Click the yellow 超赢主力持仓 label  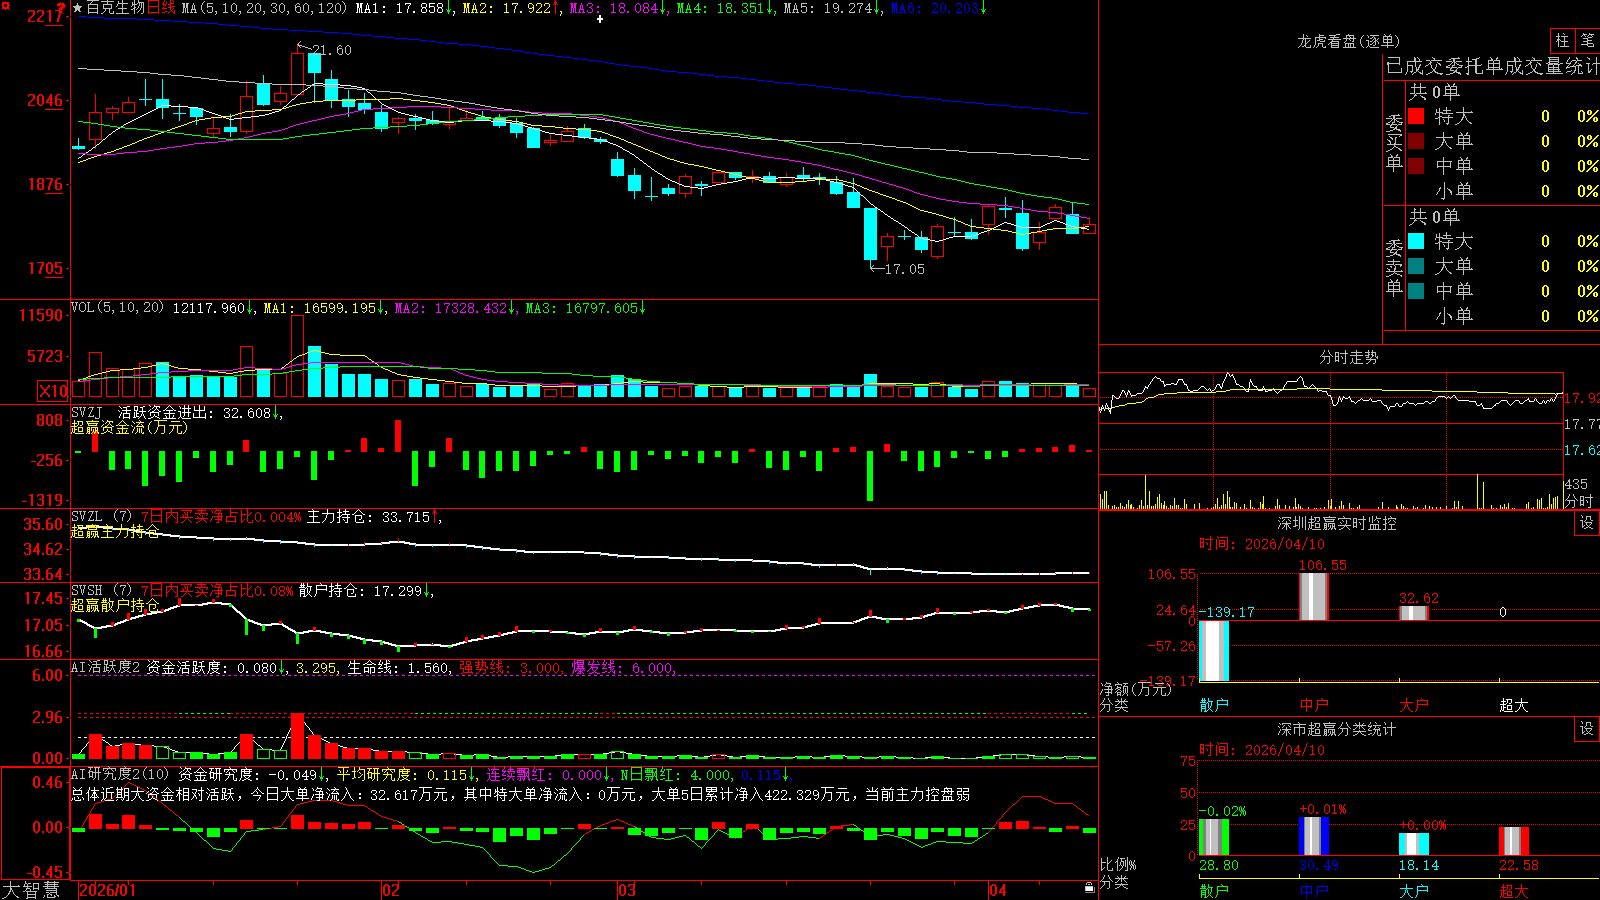[x=115, y=531]
